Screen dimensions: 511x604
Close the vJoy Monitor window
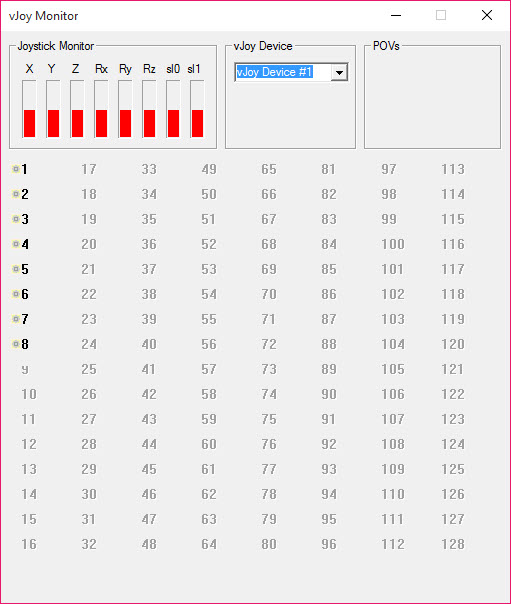487,15
